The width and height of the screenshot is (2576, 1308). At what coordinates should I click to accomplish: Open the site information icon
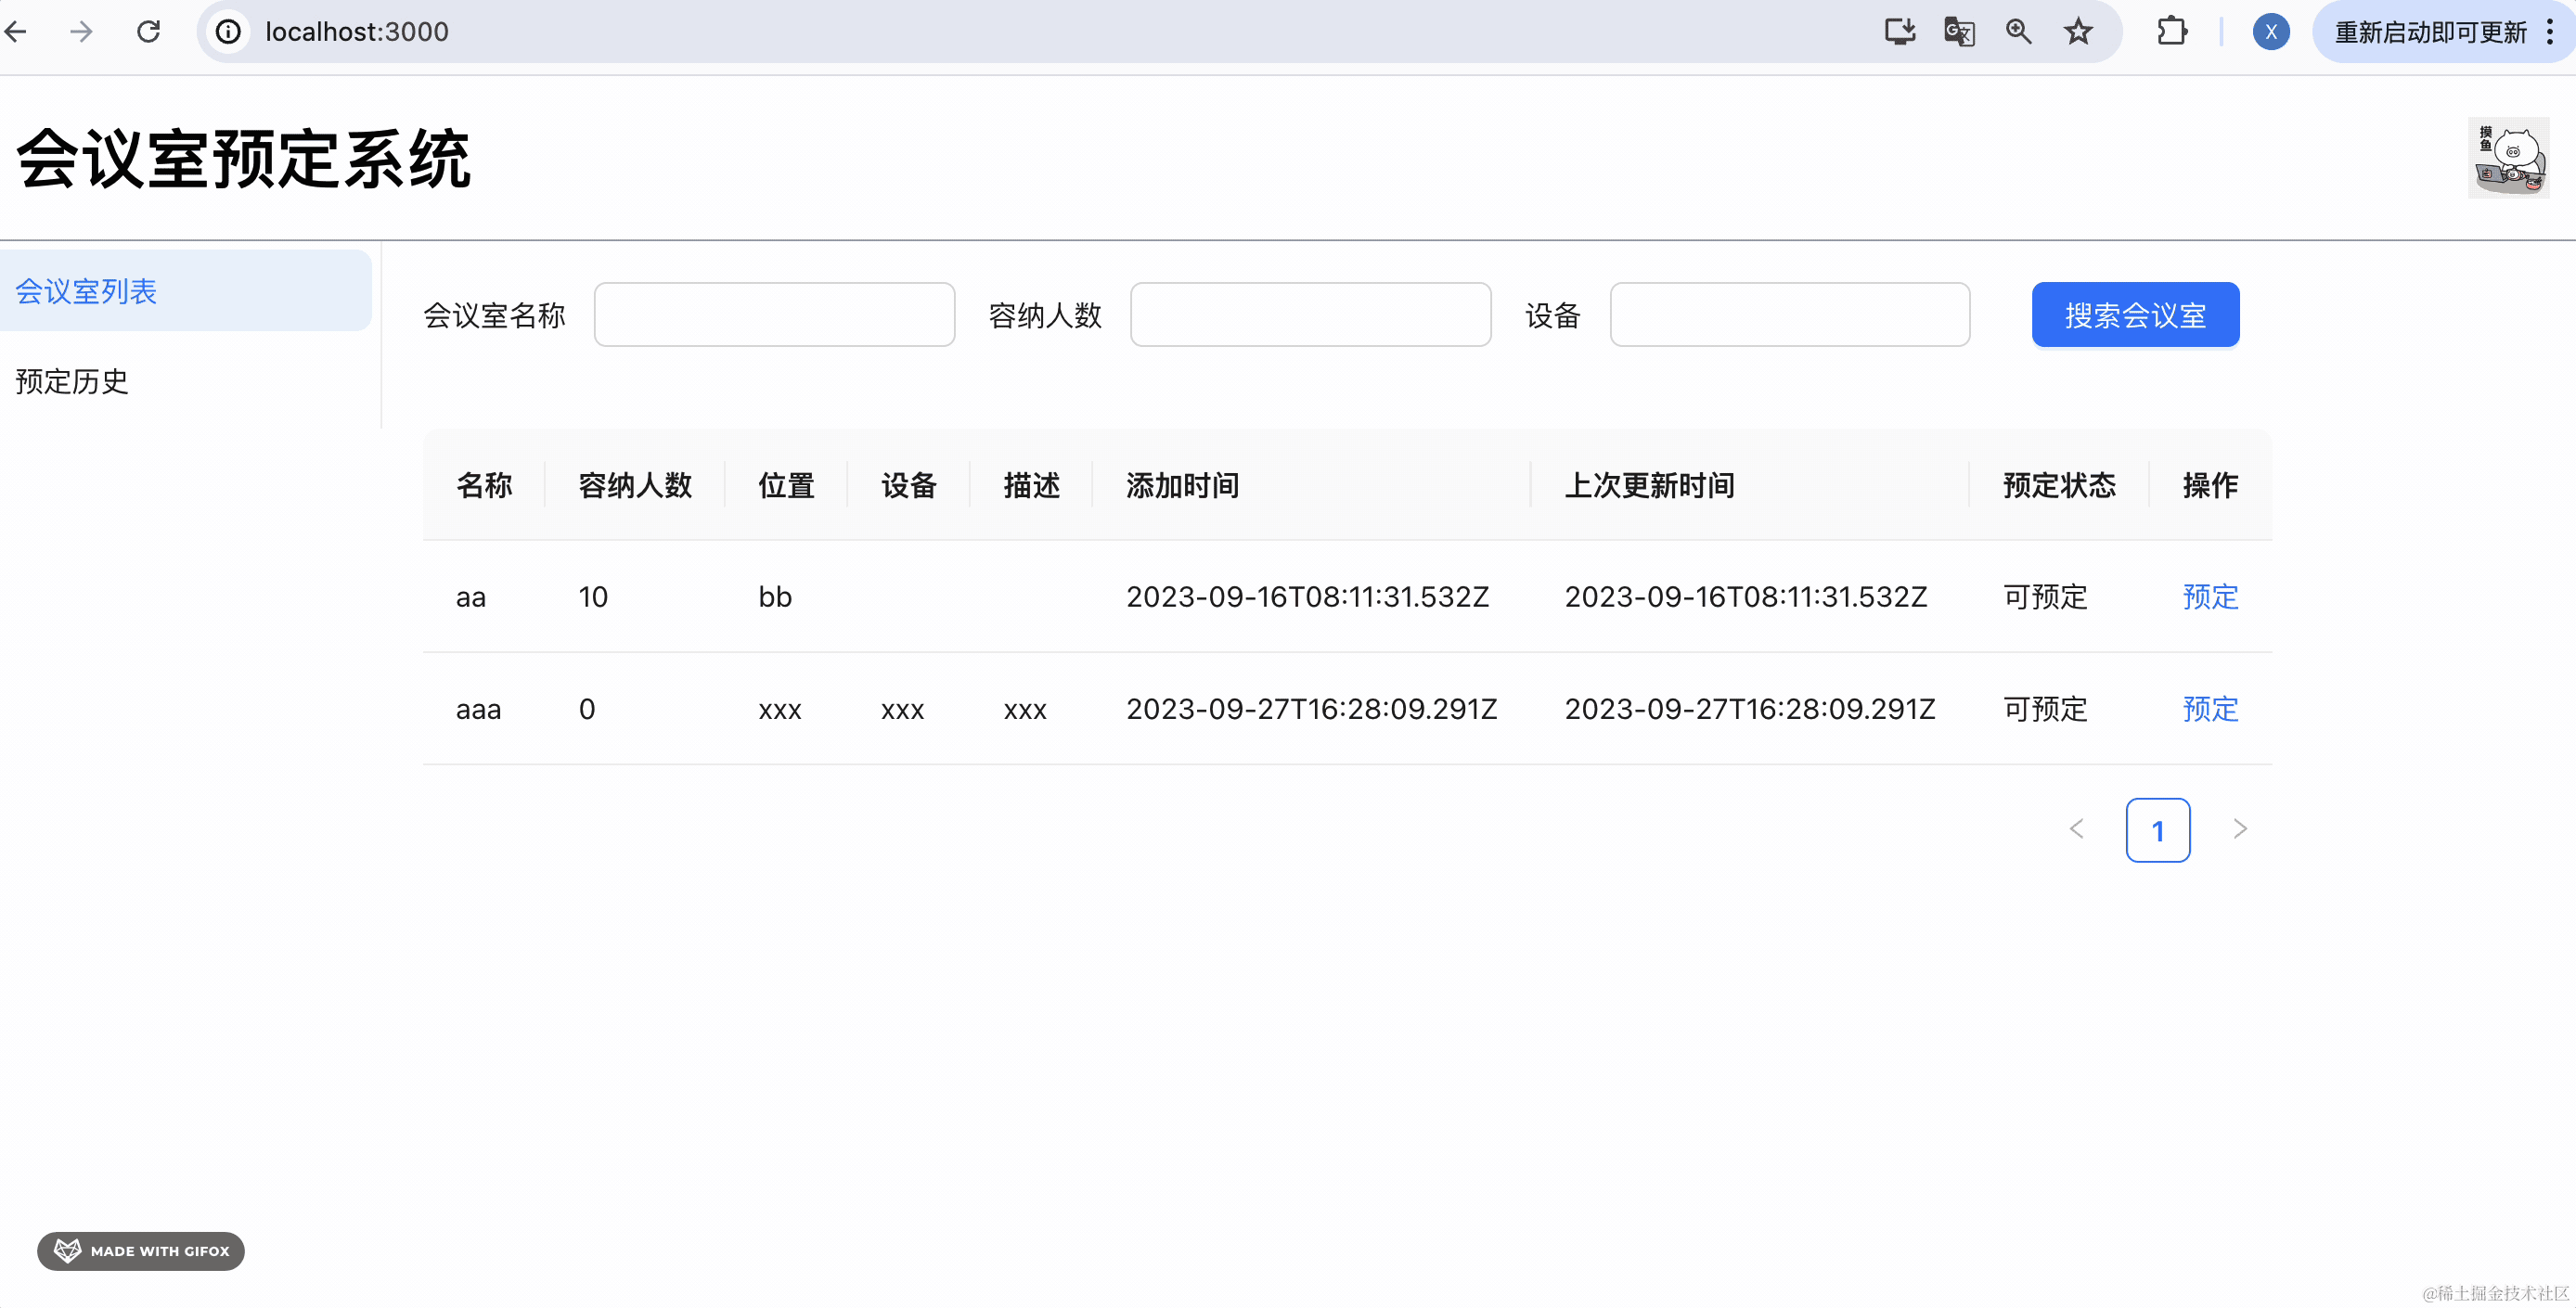[x=229, y=32]
